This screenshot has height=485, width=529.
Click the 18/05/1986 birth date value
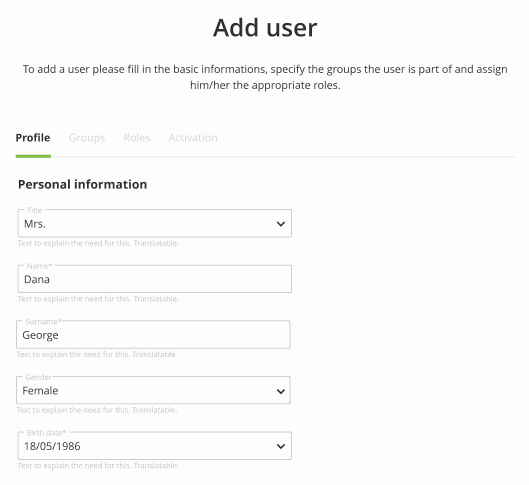52,446
